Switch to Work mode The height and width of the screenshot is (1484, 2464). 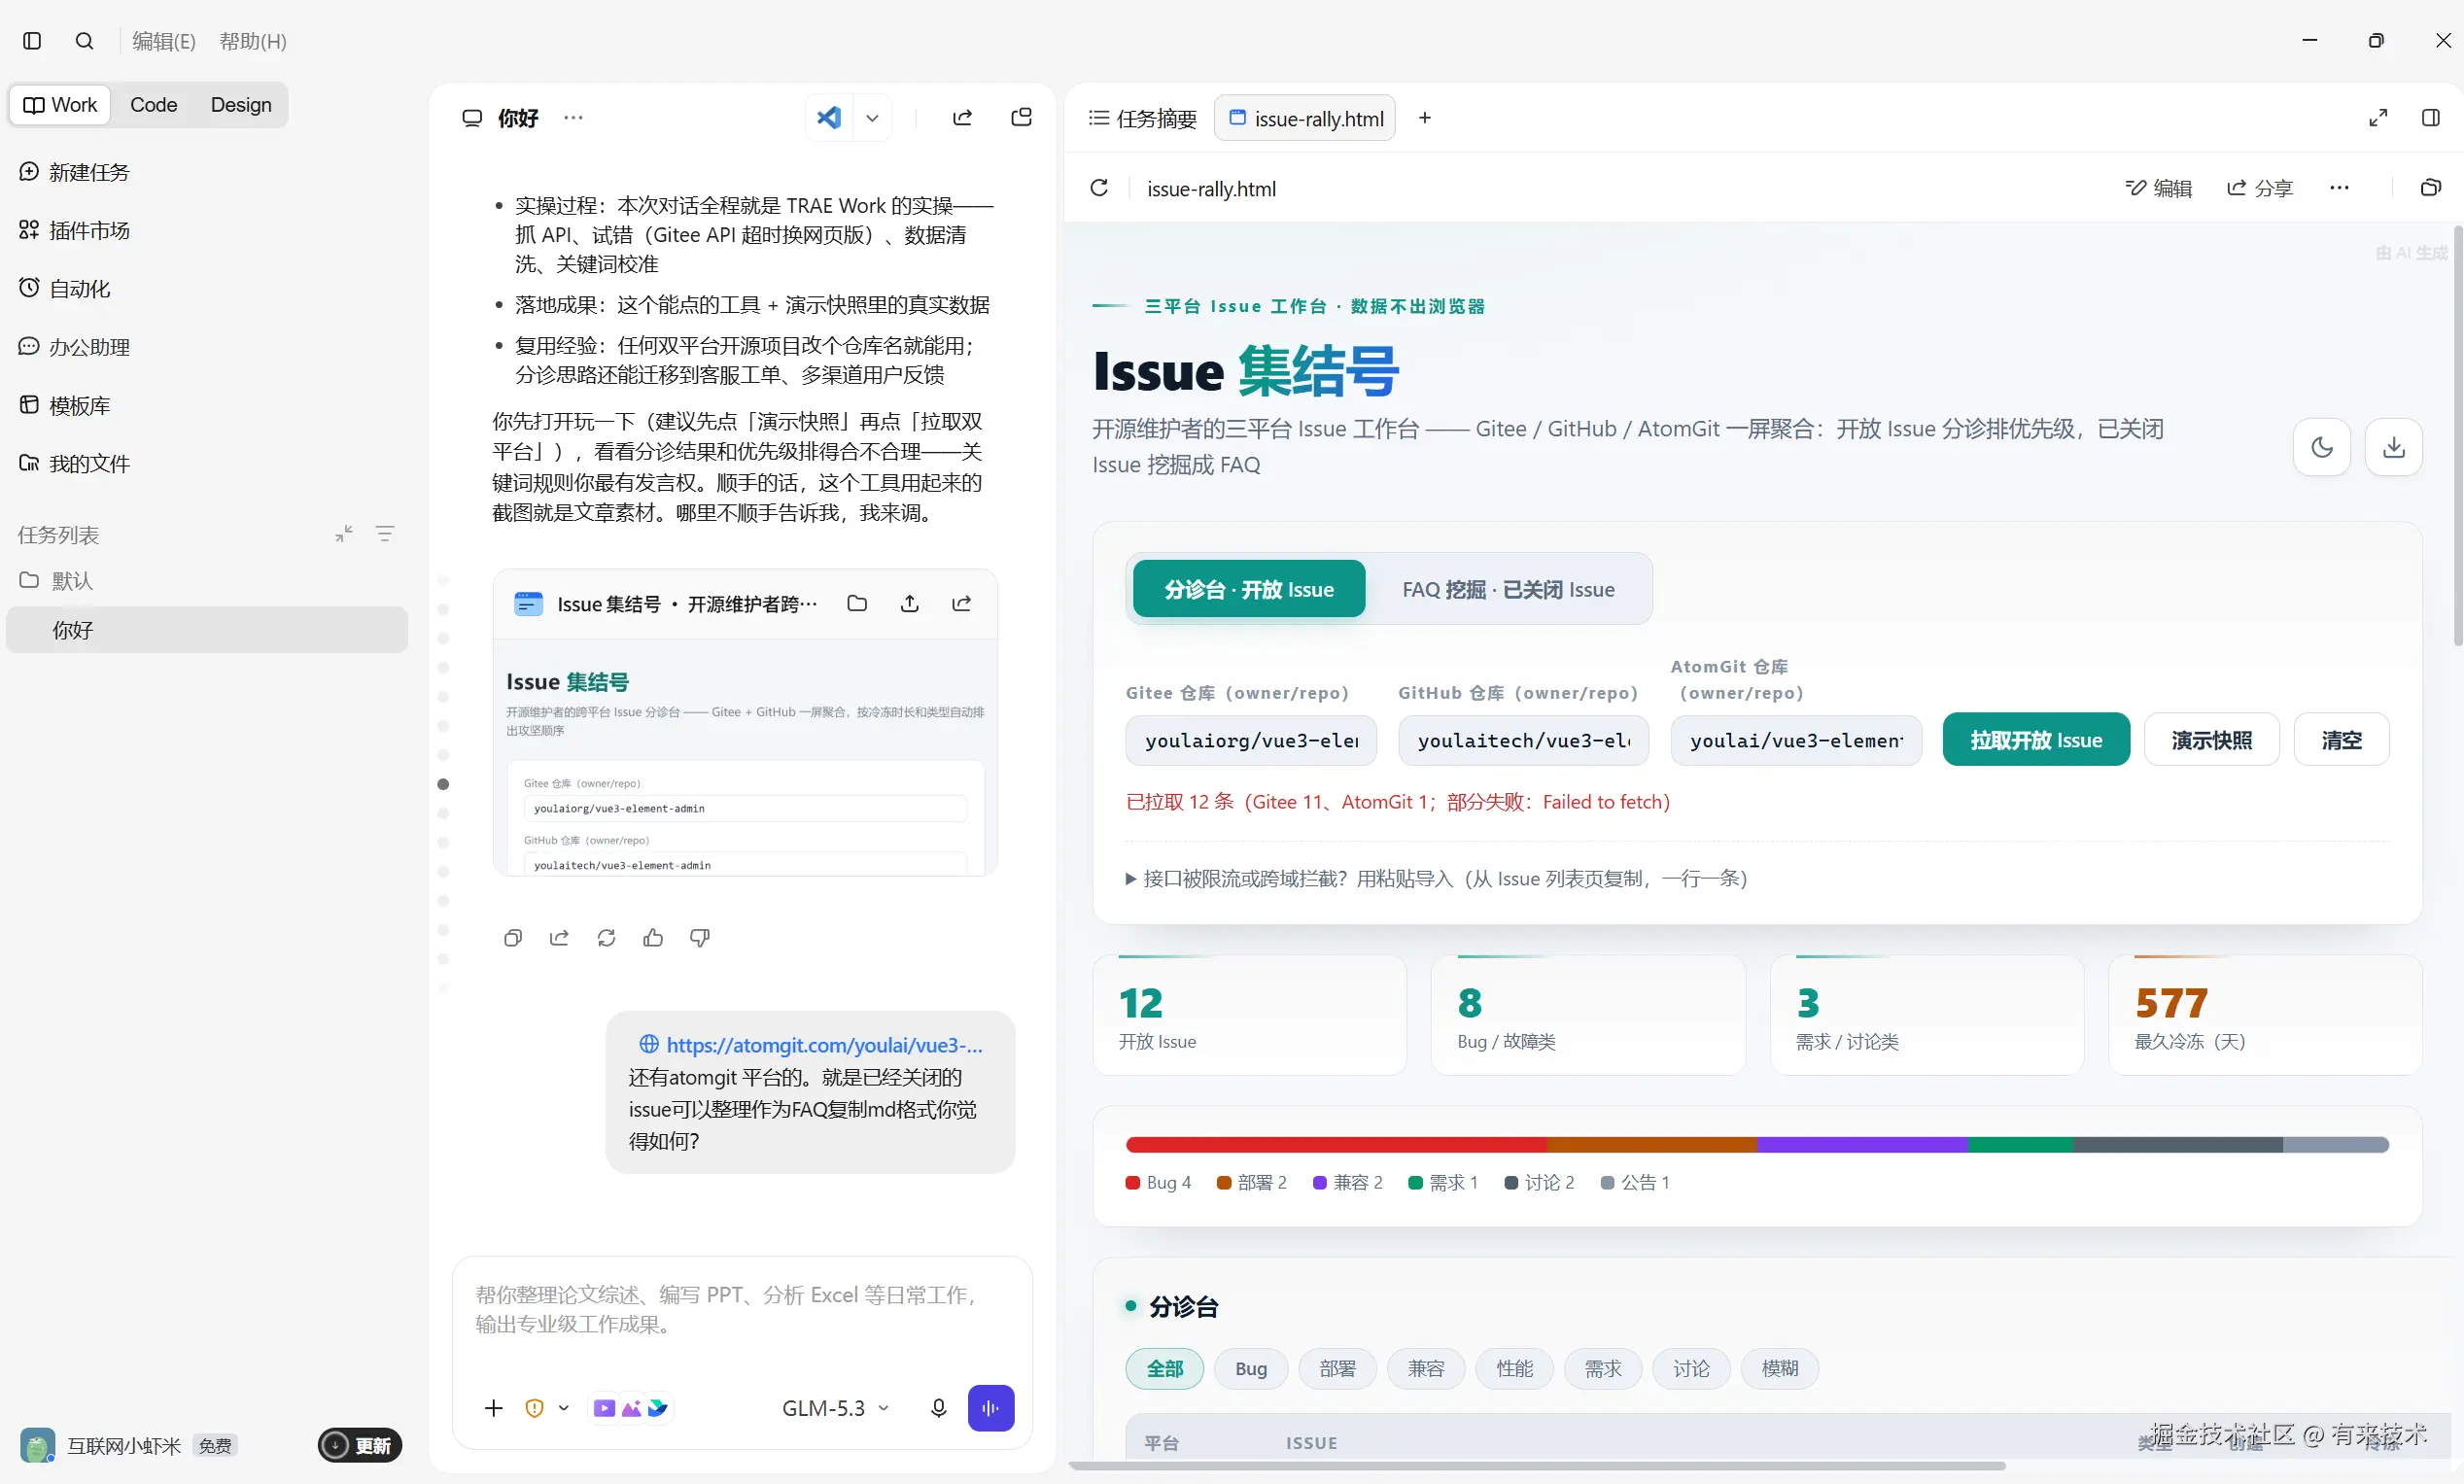[60, 105]
